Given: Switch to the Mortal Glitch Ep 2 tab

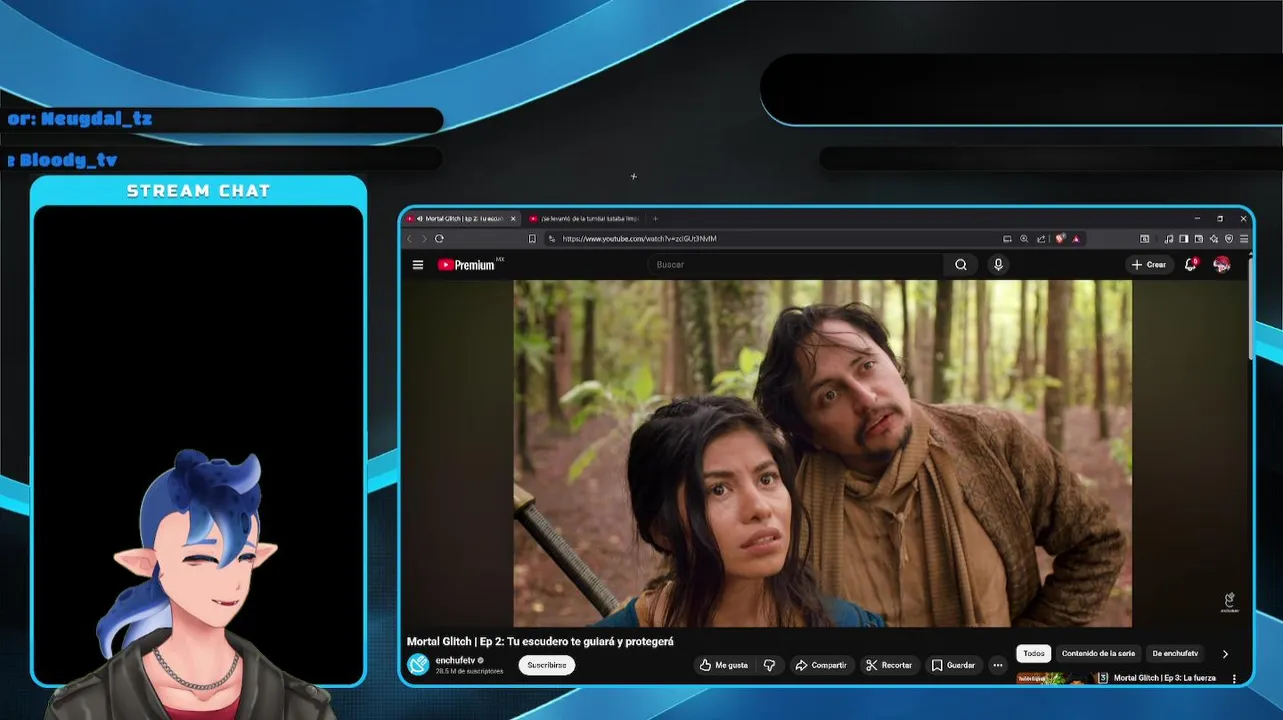Looking at the screenshot, I should 462,218.
